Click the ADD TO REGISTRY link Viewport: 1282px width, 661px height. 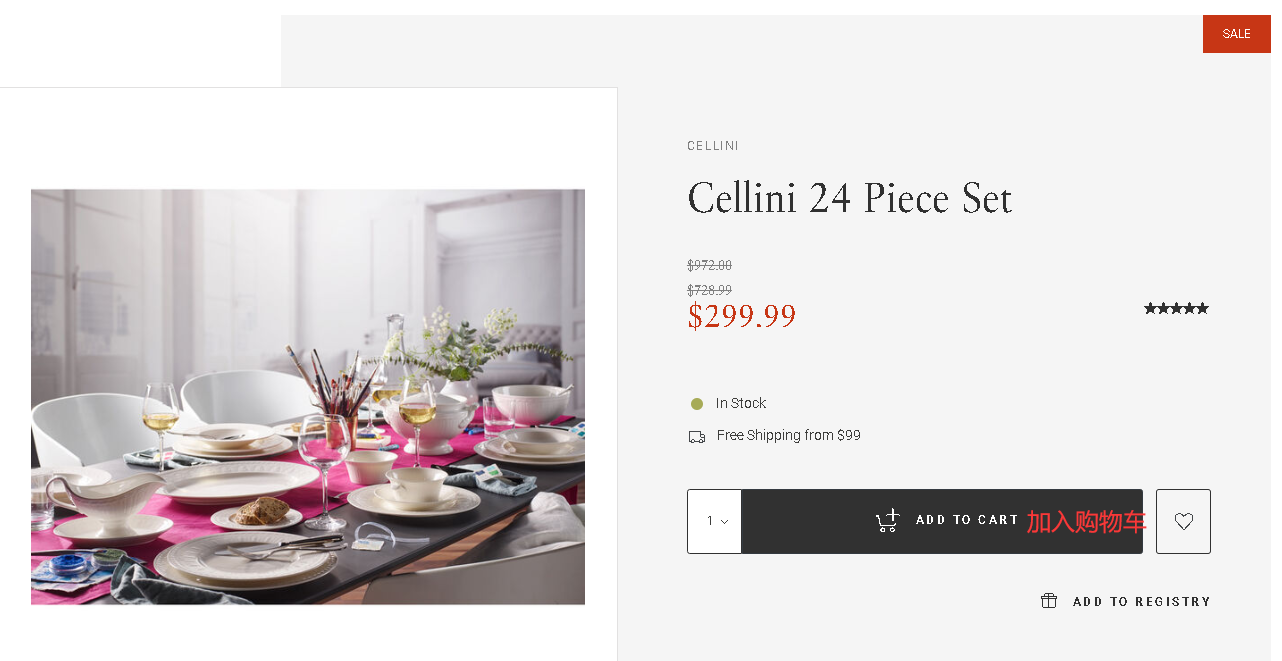pyautogui.click(x=1141, y=602)
